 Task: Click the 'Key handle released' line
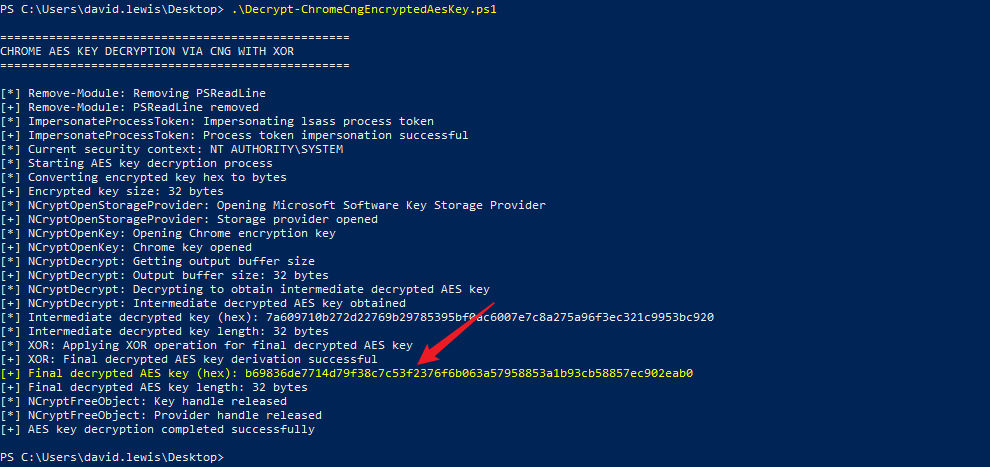pos(143,401)
